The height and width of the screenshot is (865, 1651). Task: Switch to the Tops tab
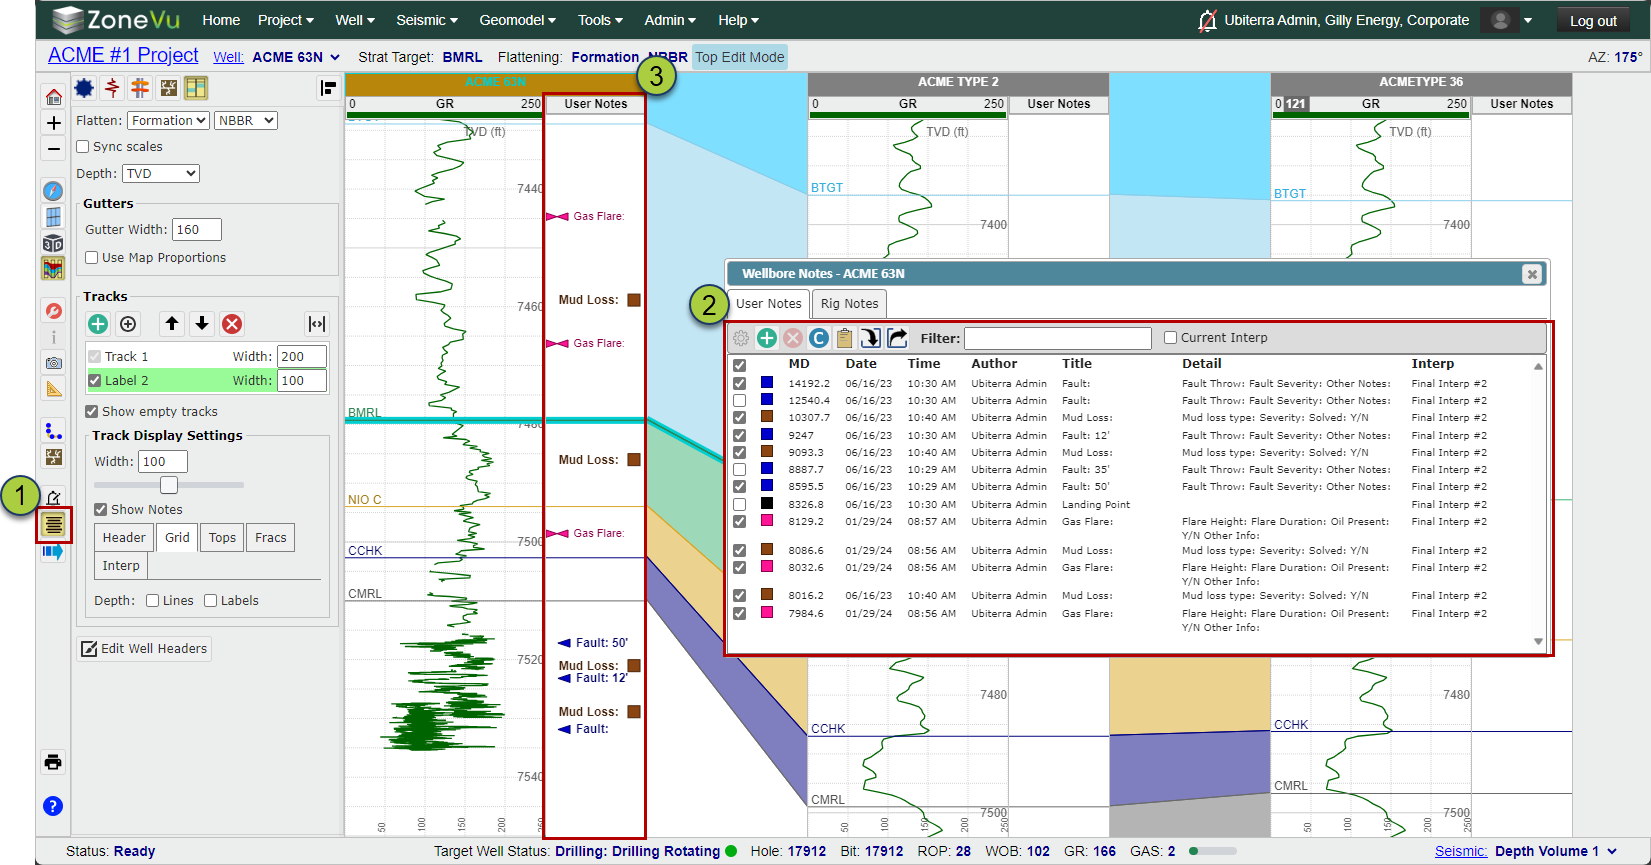click(222, 538)
